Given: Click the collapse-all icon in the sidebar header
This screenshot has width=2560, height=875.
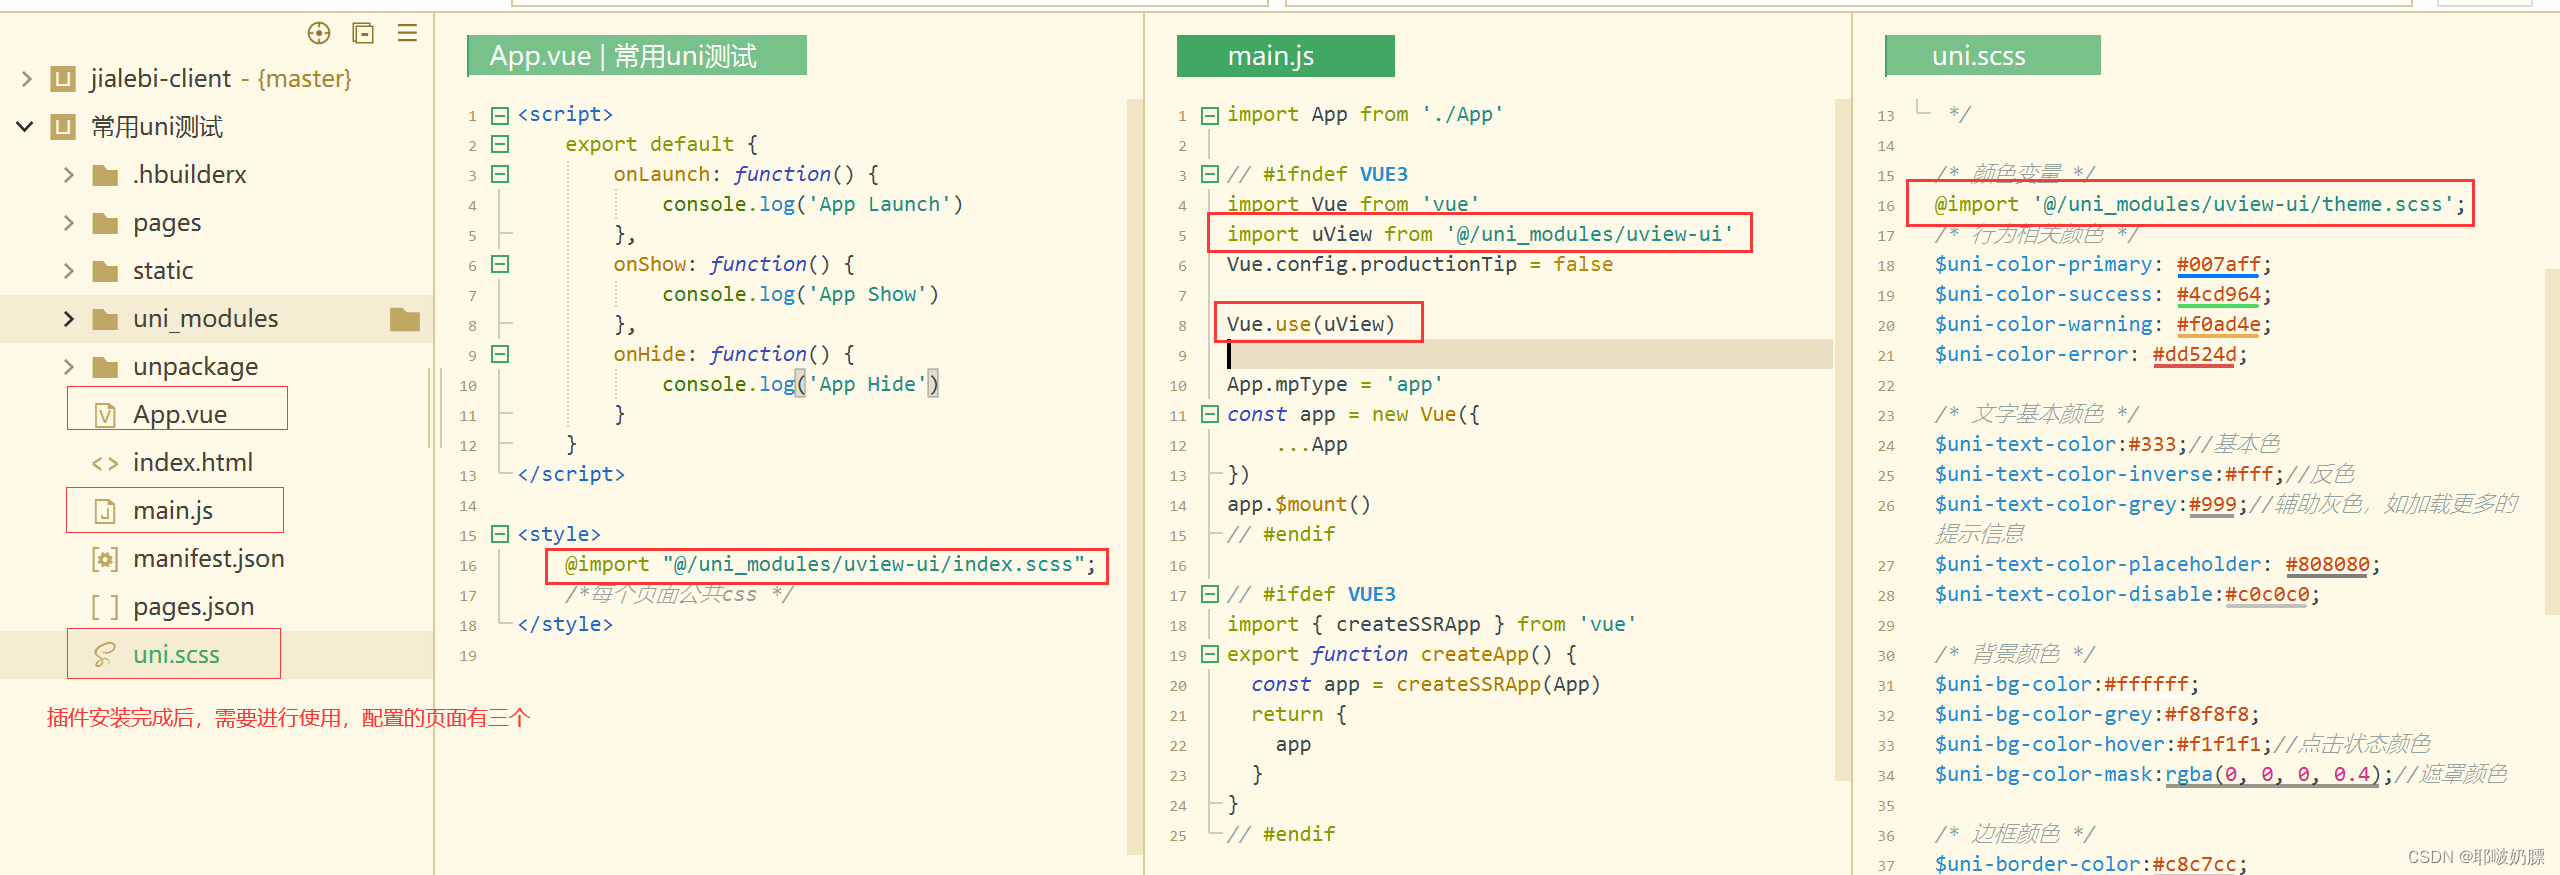Looking at the screenshot, I should coord(363,34).
